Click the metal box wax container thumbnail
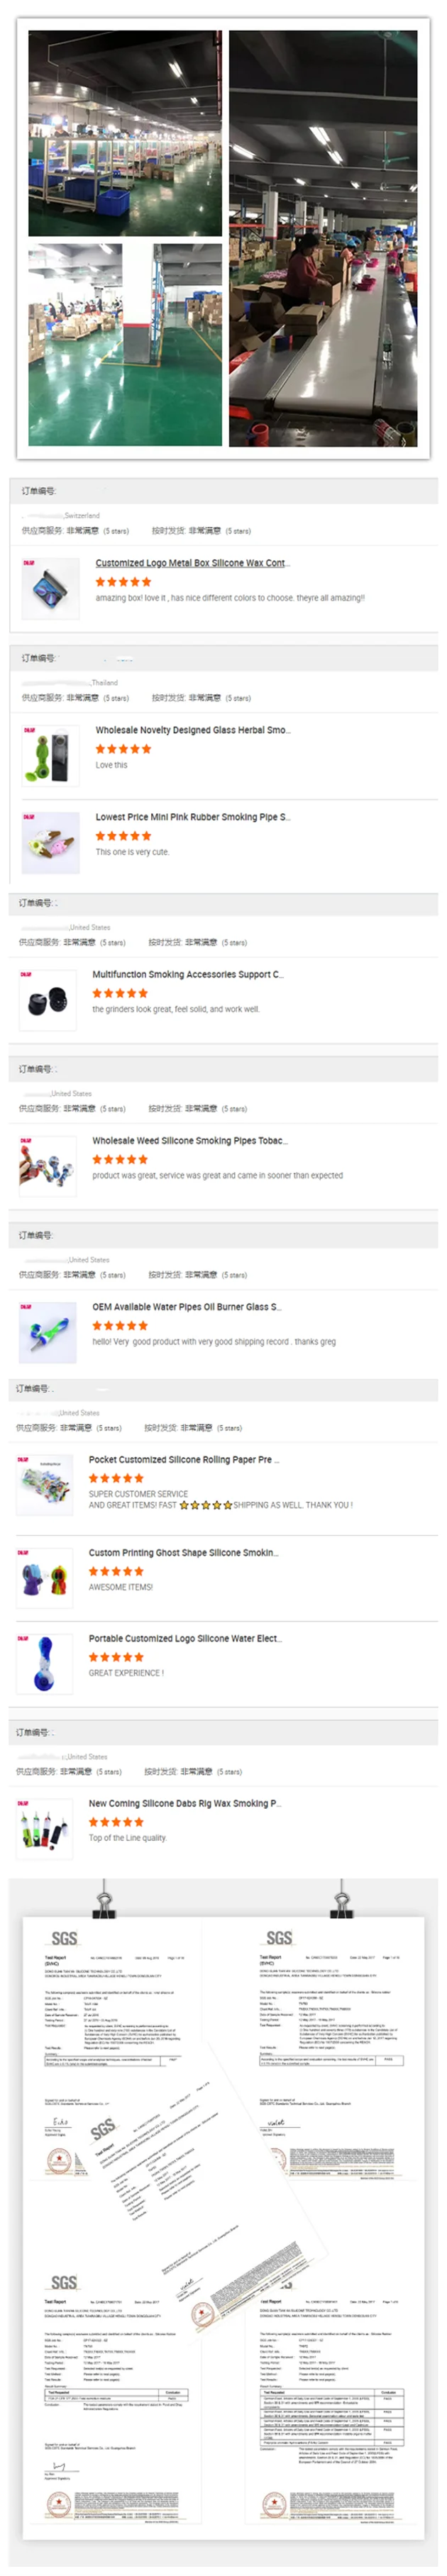The width and height of the screenshot is (447, 2576). pos(51,588)
